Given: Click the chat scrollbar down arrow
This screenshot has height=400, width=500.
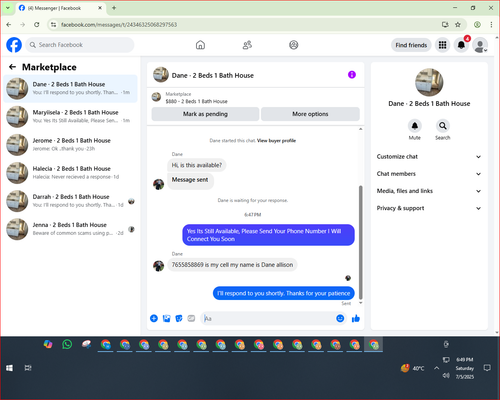Looking at the screenshot, I should 360,303.
